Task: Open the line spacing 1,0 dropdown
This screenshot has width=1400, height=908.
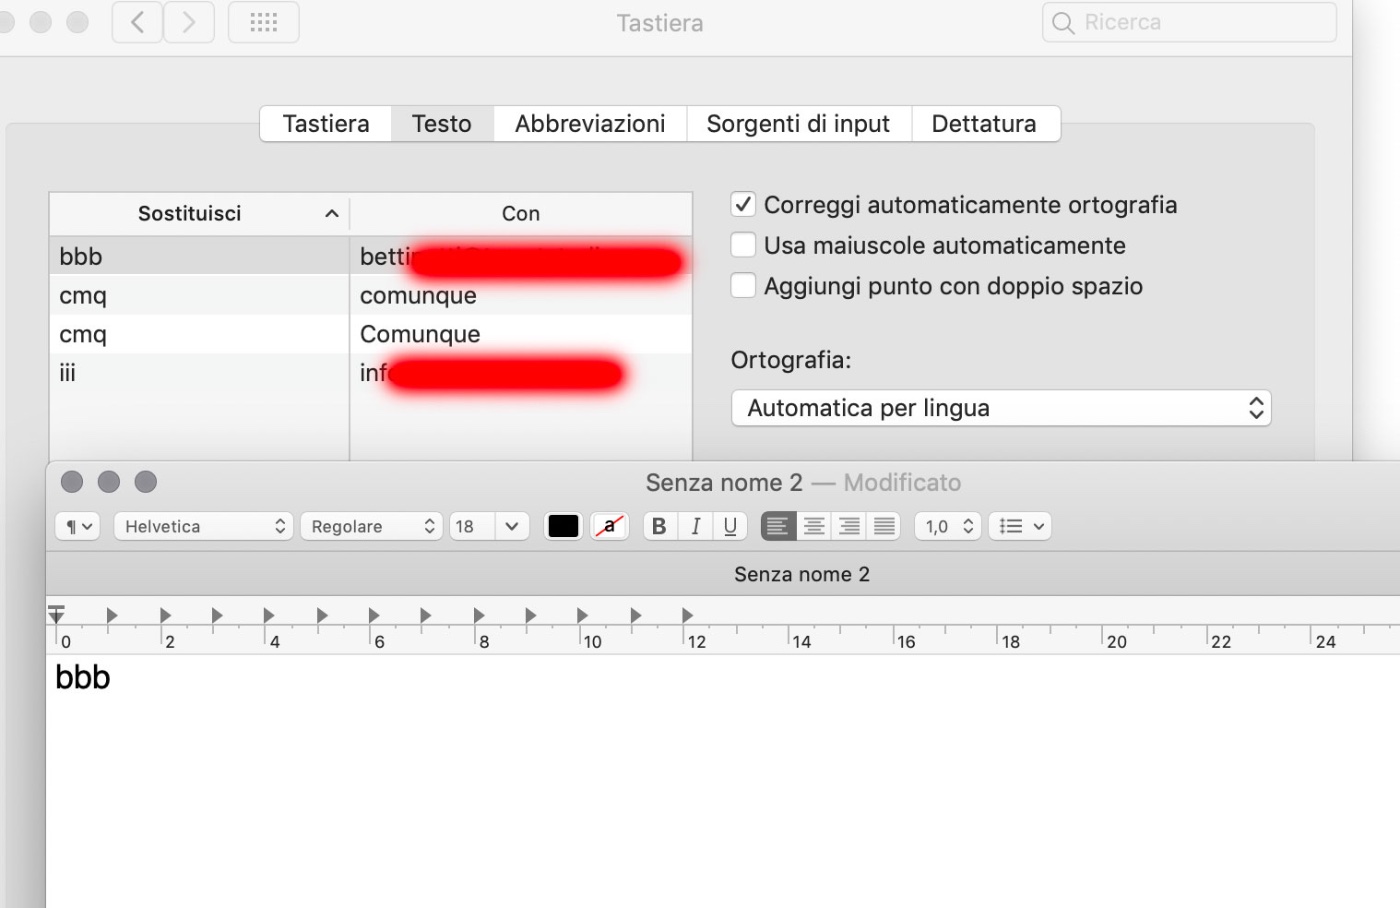Action: click(948, 526)
